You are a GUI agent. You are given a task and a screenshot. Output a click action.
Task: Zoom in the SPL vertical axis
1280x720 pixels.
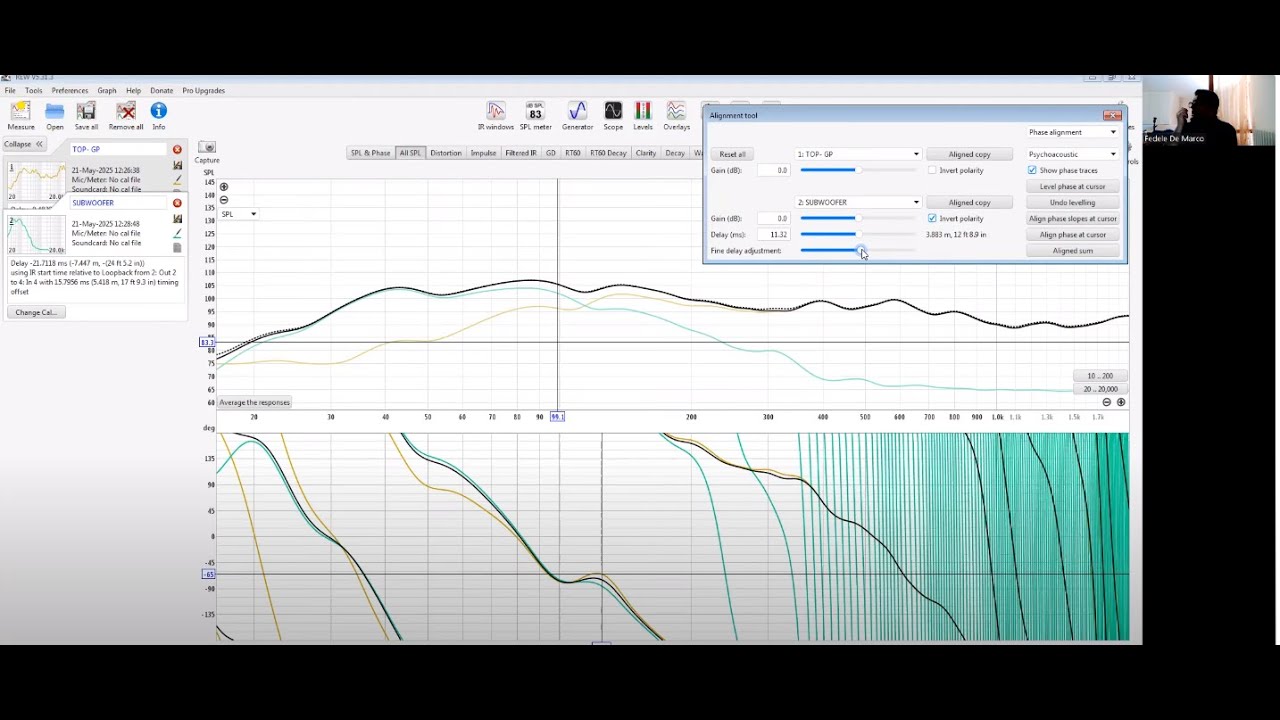pyautogui.click(x=223, y=187)
